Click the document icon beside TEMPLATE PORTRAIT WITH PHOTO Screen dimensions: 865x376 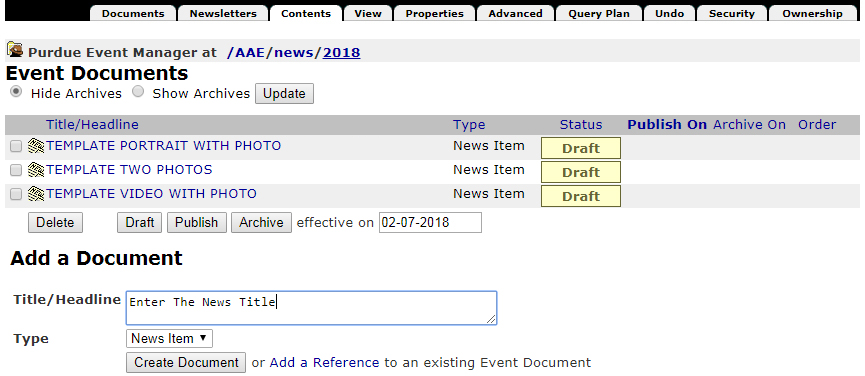click(x=36, y=146)
